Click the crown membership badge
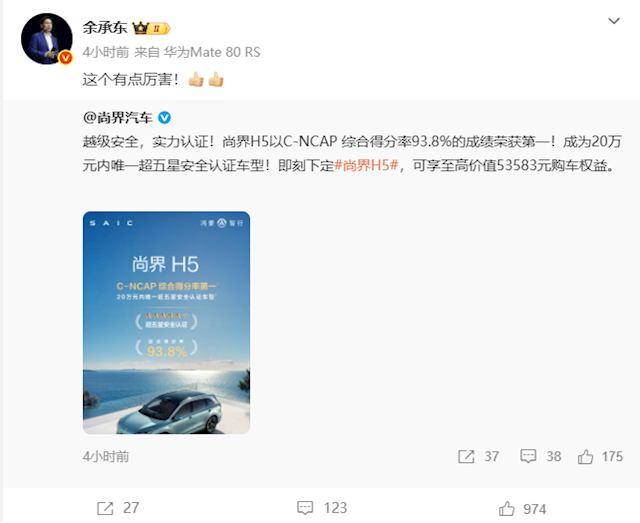The image size is (640, 523). (151, 28)
